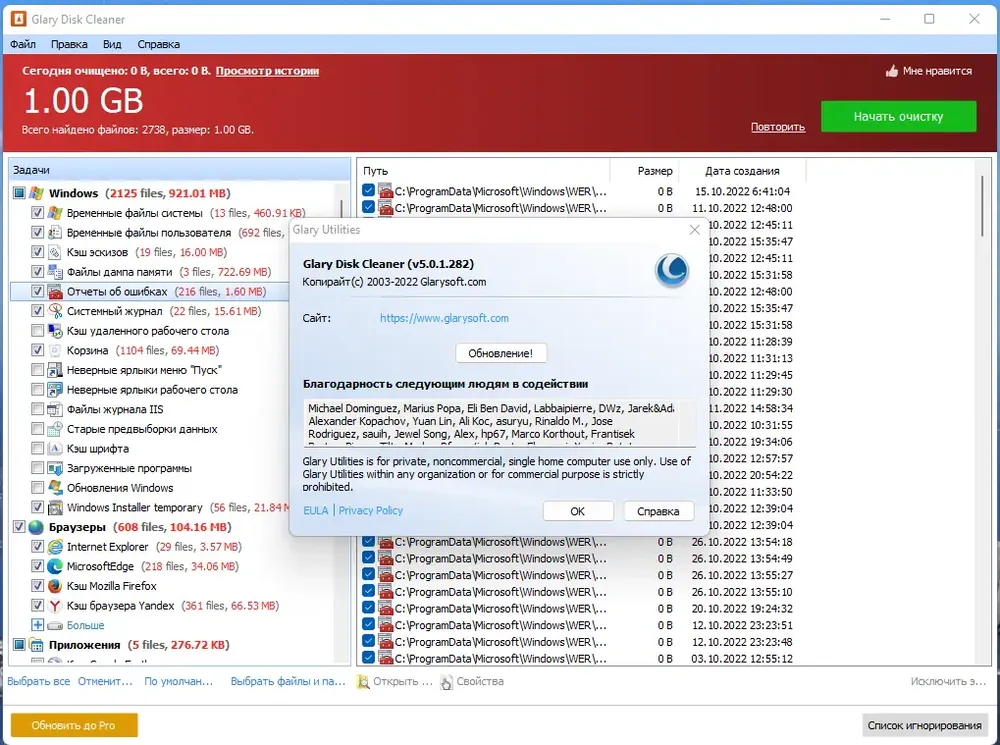Screen dimensions: 1000x745
Task: Close the Glary Utilities about dialog
Action: (x=695, y=230)
